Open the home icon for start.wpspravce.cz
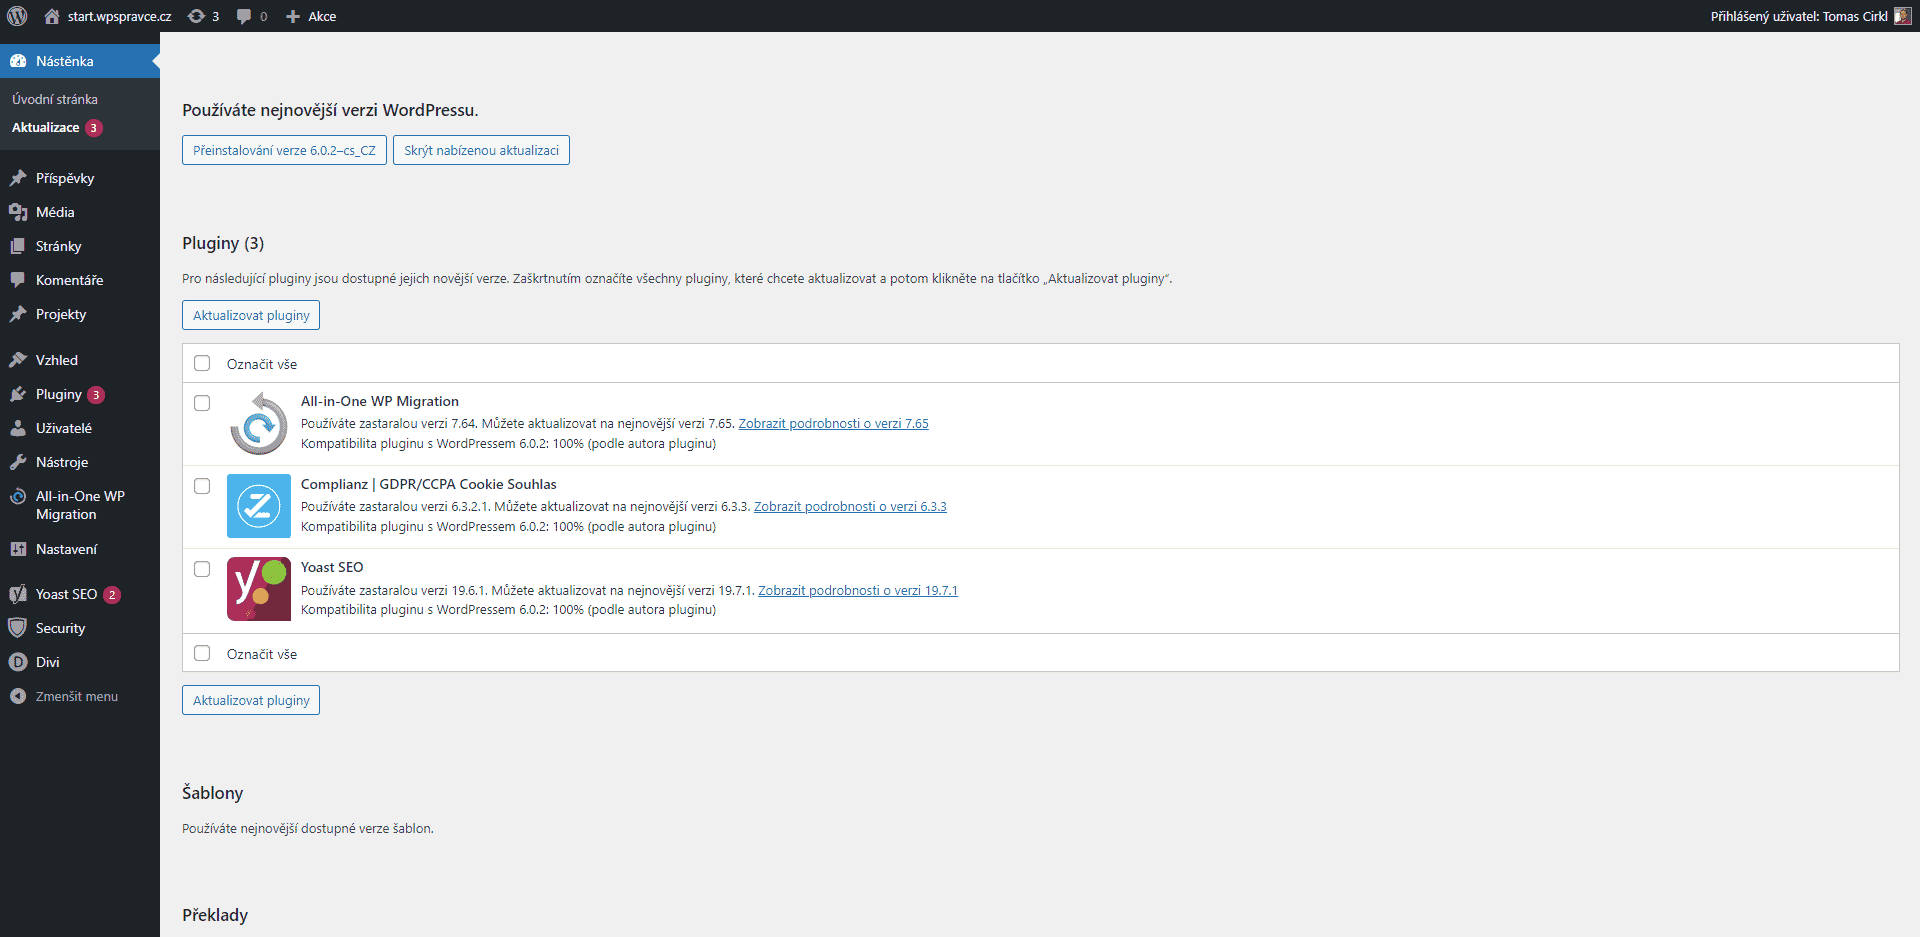1920x937 pixels. pos(52,16)
